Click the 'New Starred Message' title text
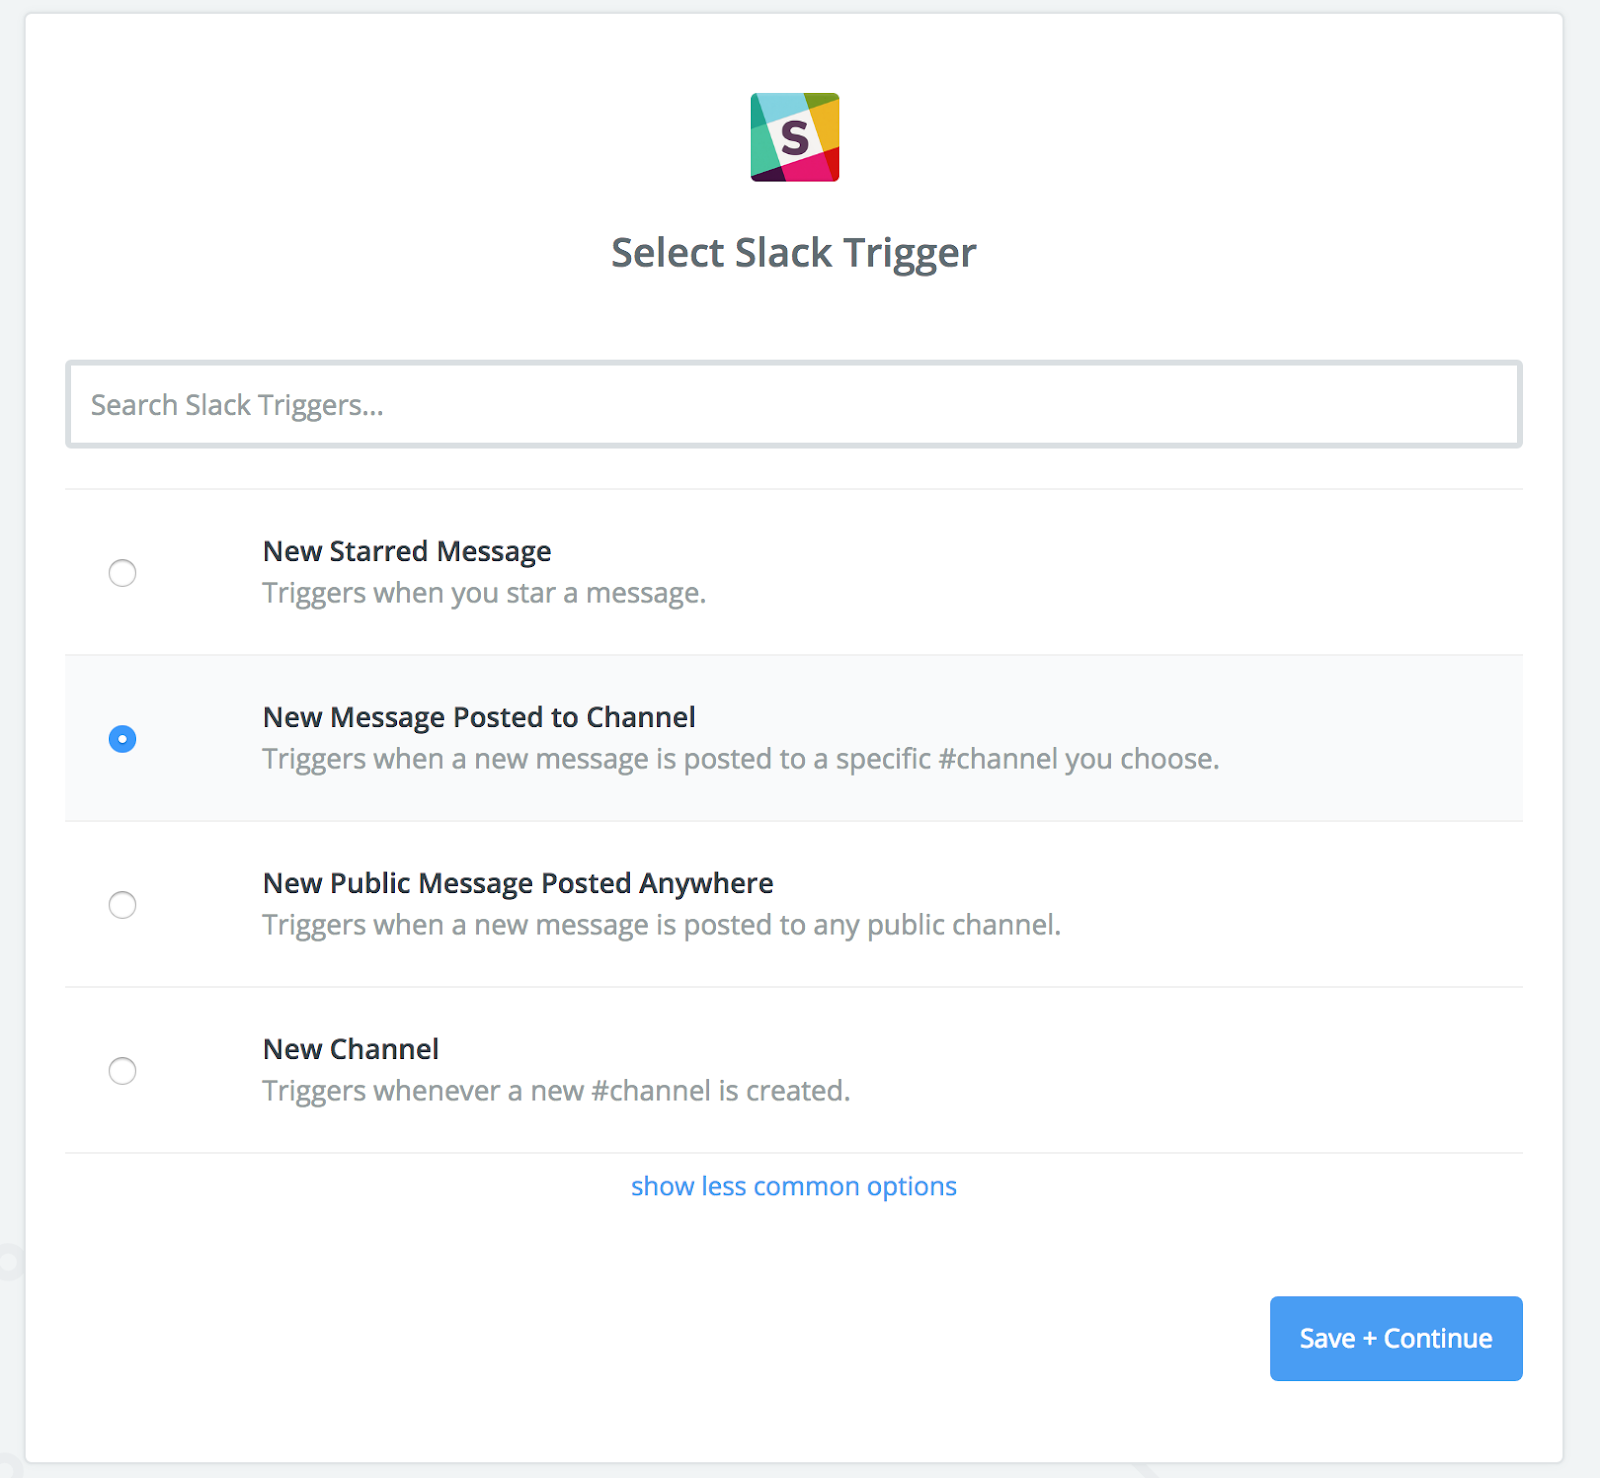Screen dimensions: 1600x1478 tap(407, 551)
